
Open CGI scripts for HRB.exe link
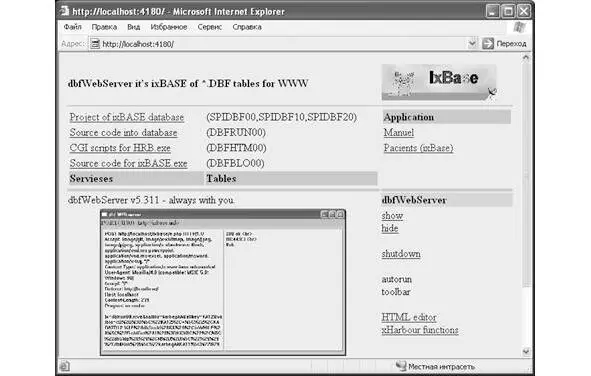[120, 148]
